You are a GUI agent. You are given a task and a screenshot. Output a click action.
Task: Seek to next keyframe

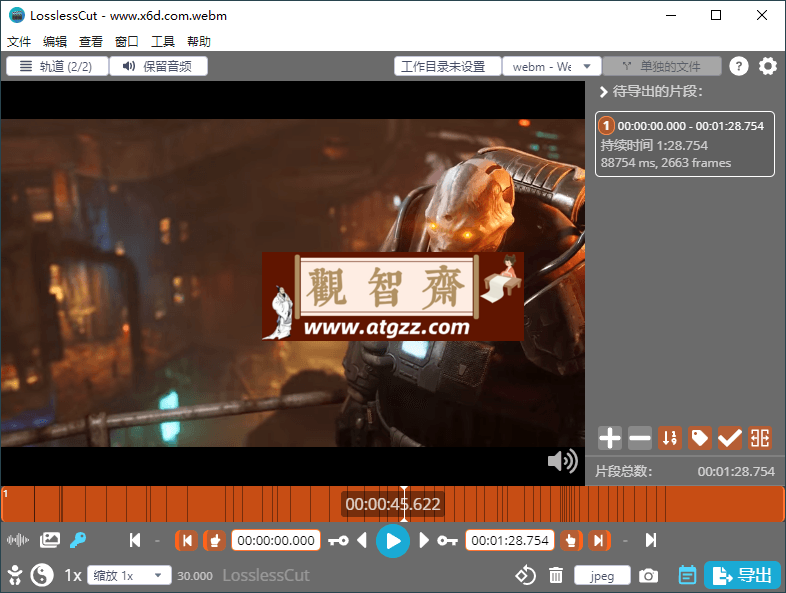[447, 540]
